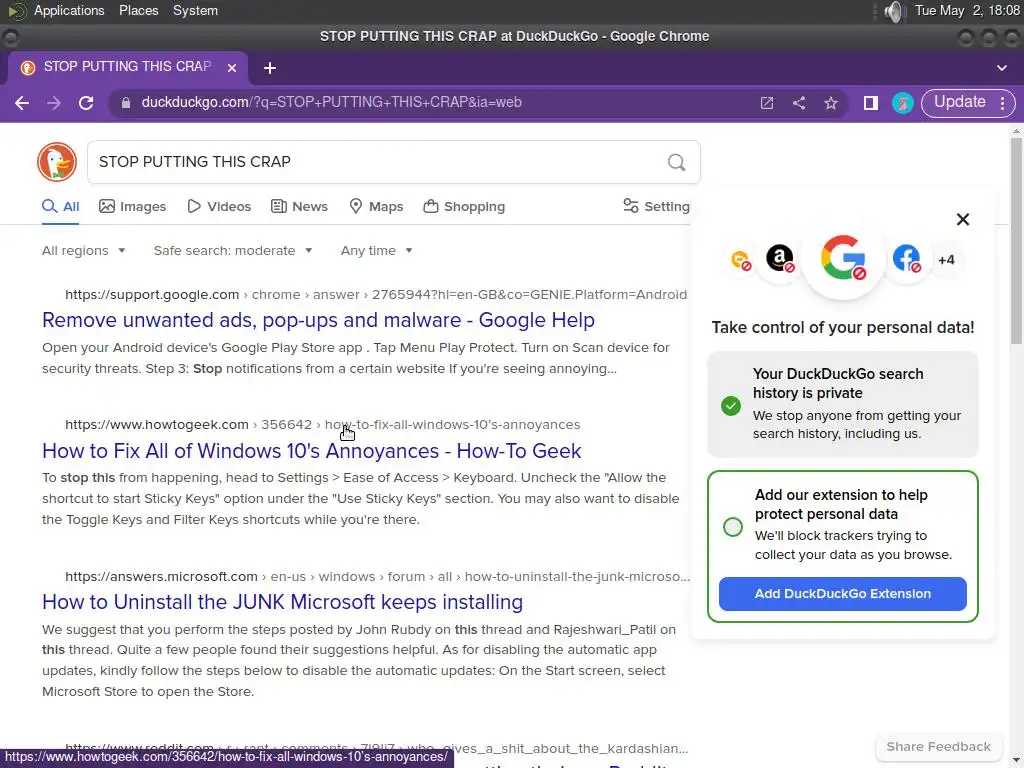
Task: Switch to the Videos tab
Action: pos(219,206)
